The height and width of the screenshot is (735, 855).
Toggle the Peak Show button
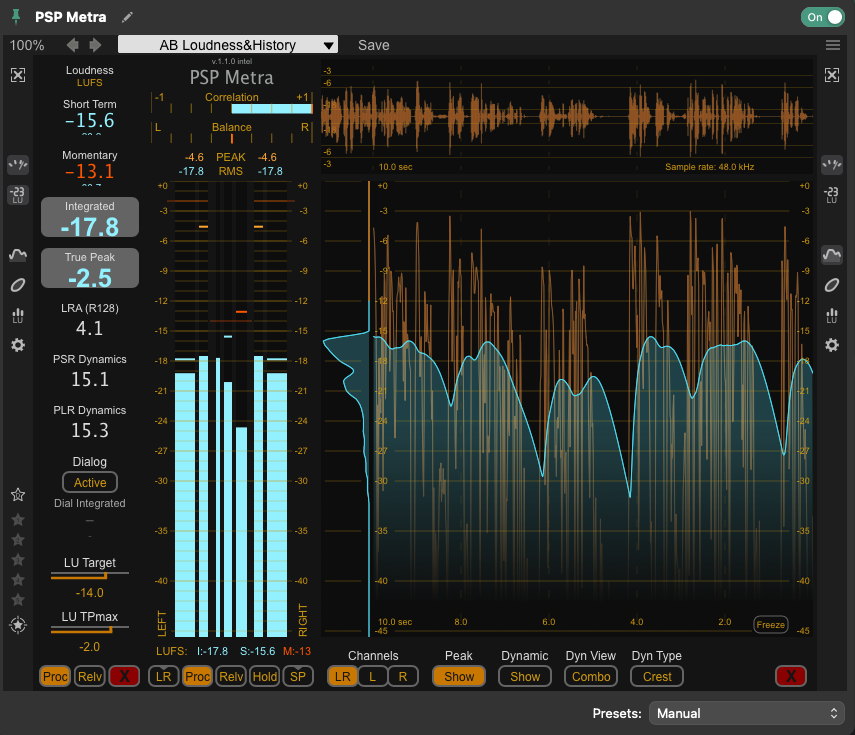point(459,677)
